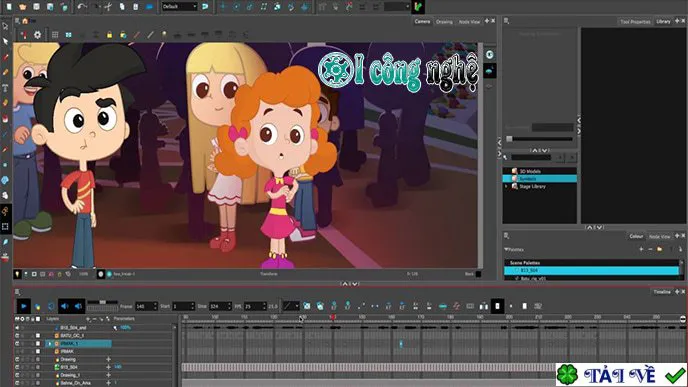The width and height of the screenshot is (688, 387).
Task: Select the white arrow tool in left toolbar
Action: tap(5, 41)
